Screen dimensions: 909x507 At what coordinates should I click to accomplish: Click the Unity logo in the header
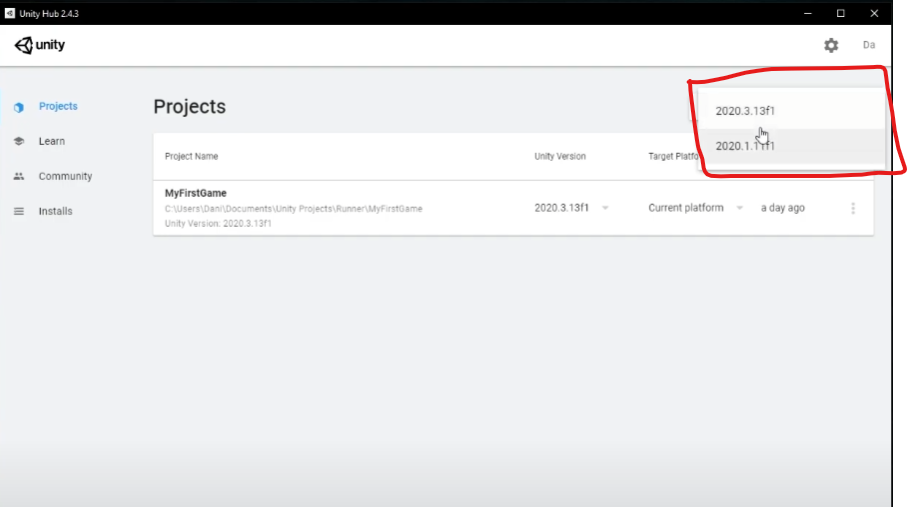click(x=40, y=45)
